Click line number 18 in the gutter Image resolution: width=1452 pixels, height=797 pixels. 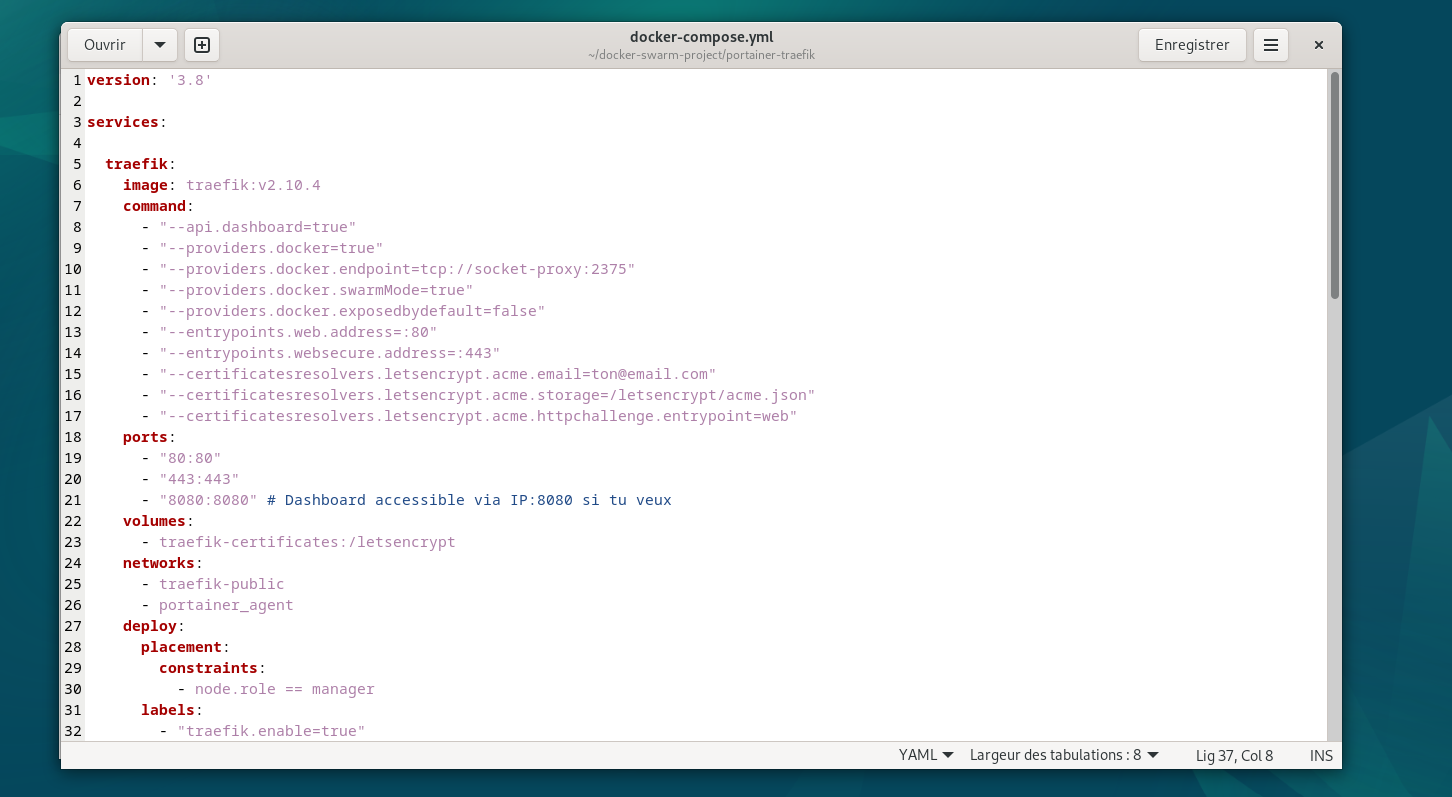[x=73, y=437]
